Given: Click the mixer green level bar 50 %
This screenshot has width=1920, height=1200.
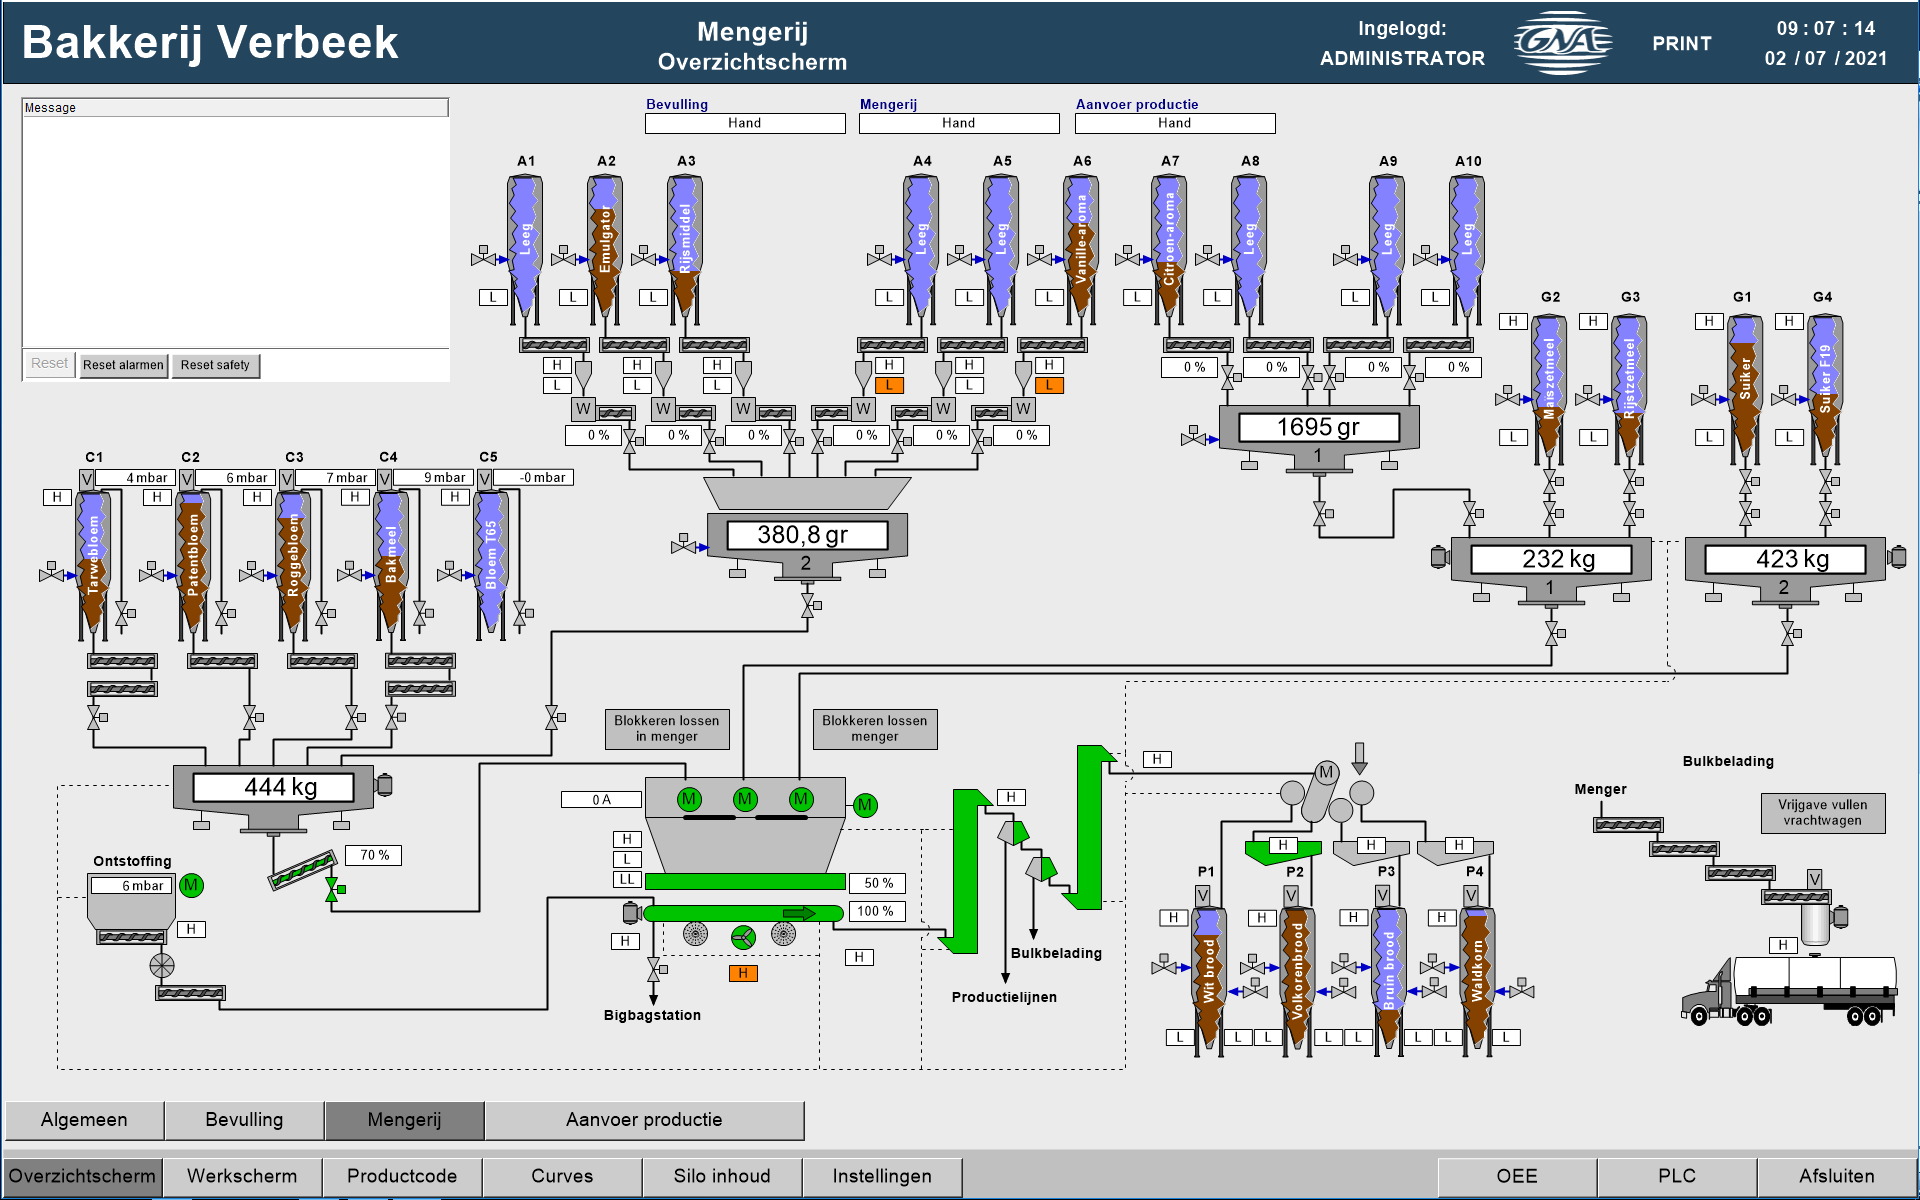Looking at the screenshot, I should click(745, 882).
